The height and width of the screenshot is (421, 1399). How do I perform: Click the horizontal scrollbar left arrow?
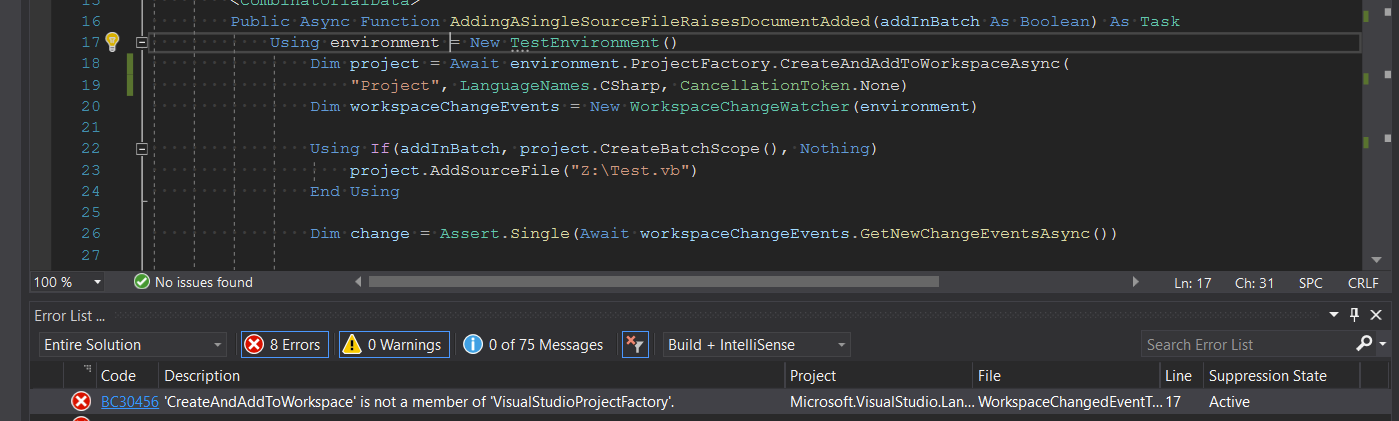(358, 282)
